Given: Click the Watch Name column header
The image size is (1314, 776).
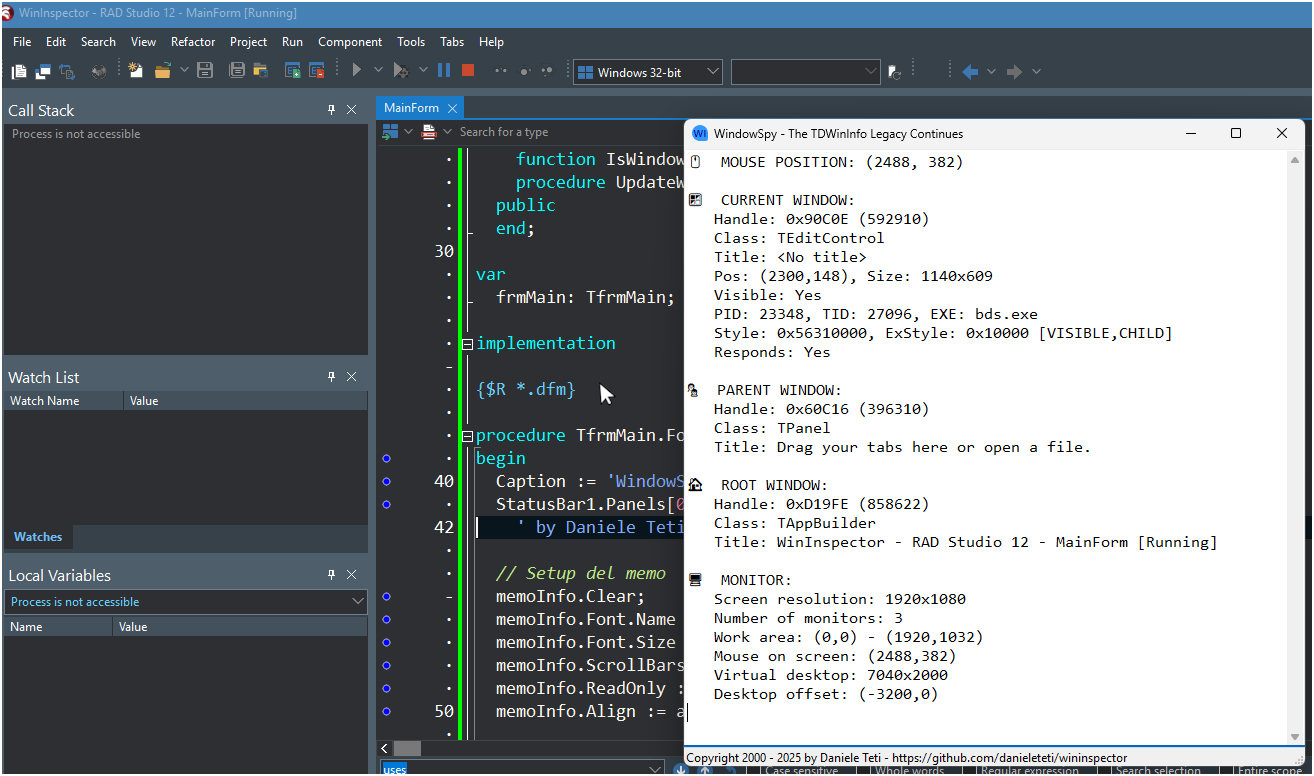Looking at the screenshot, I should 64,401.
